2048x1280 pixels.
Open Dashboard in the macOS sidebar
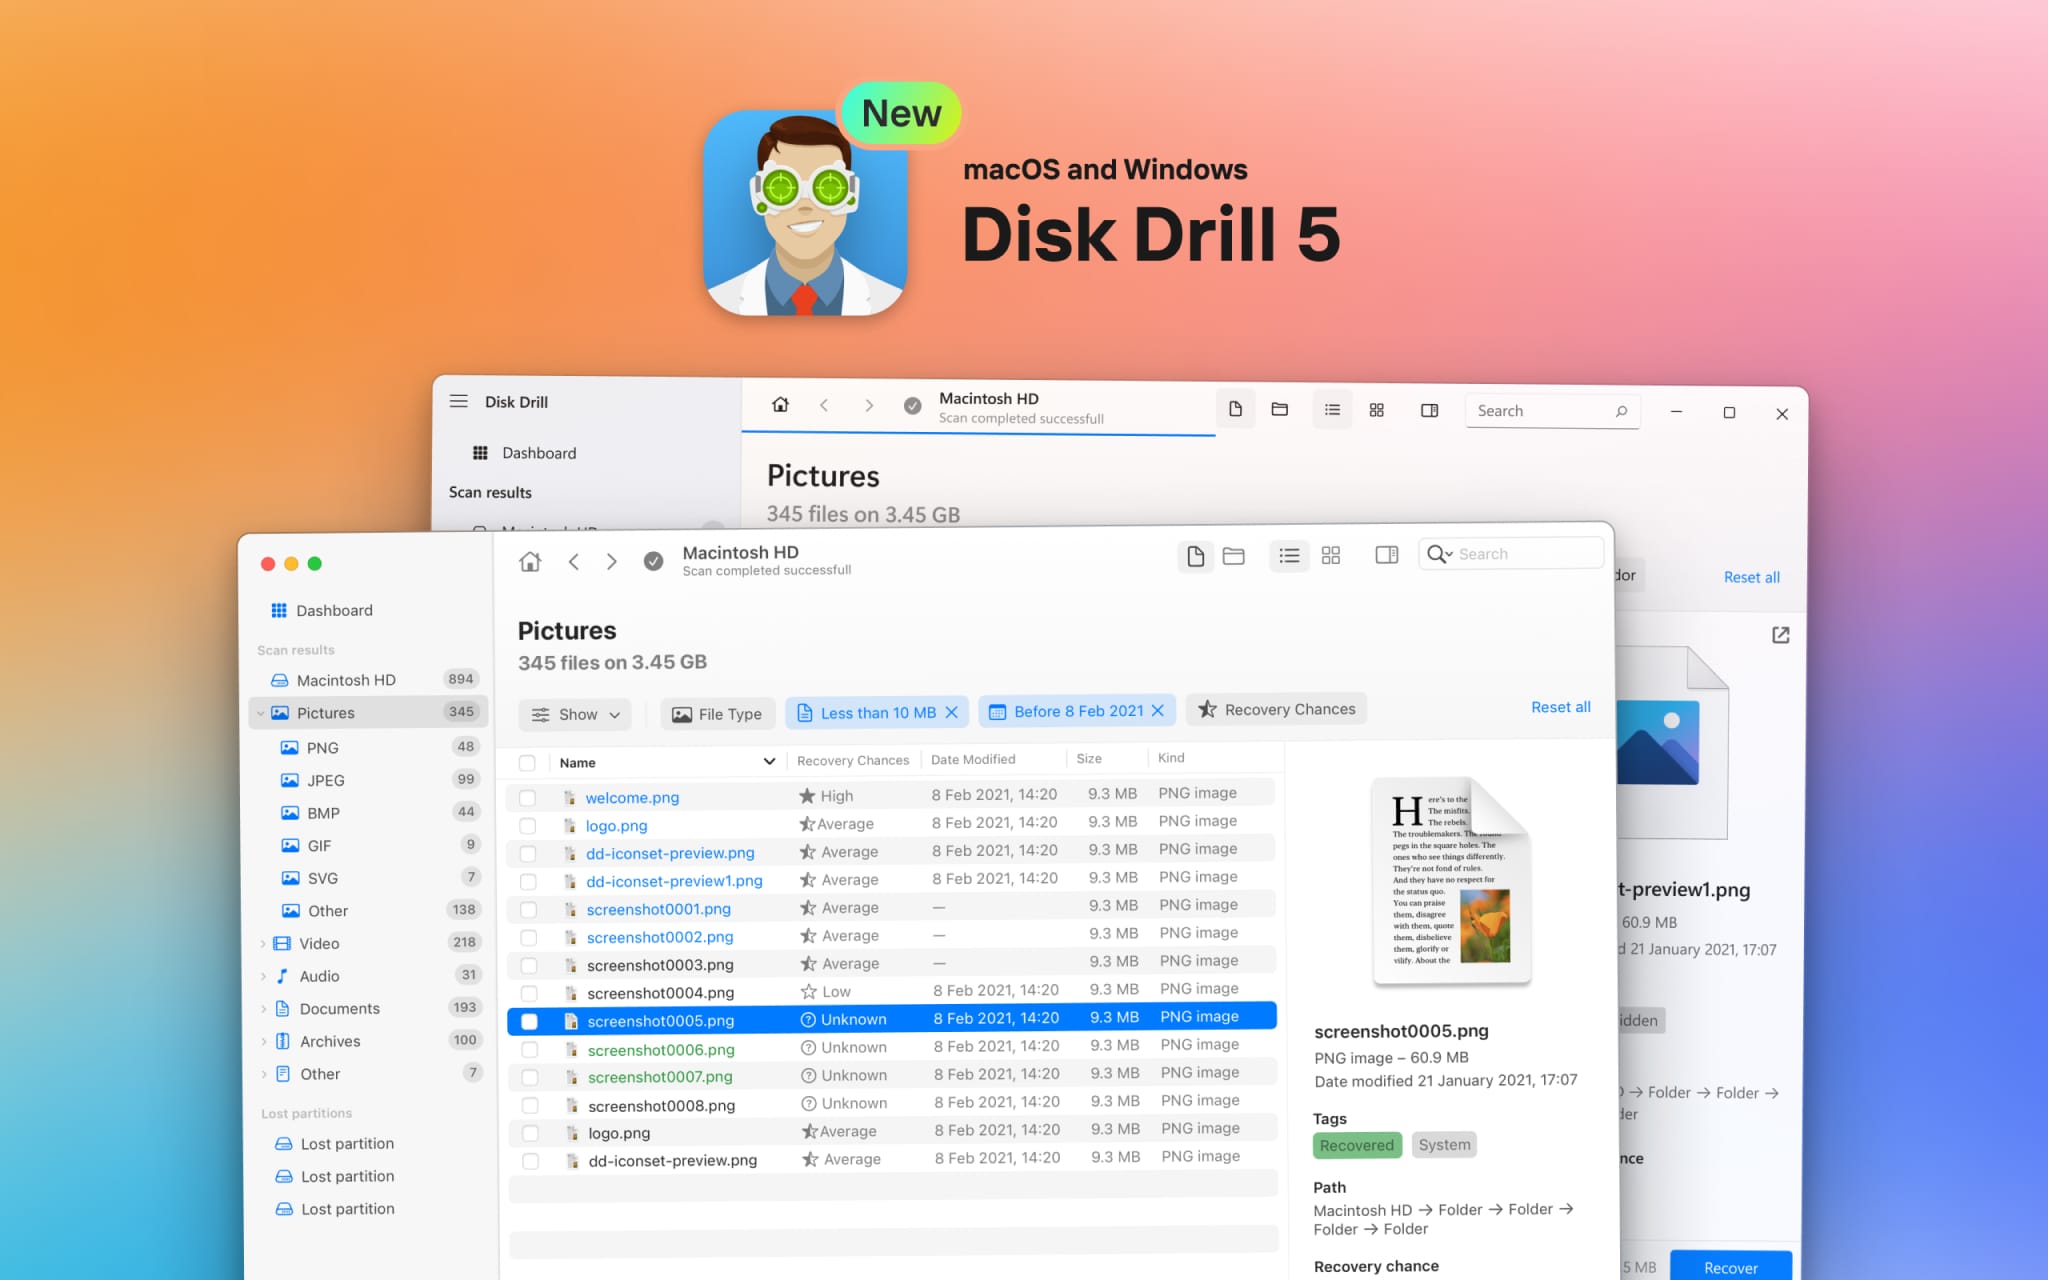pyautogui.click(x=322, y=610)
